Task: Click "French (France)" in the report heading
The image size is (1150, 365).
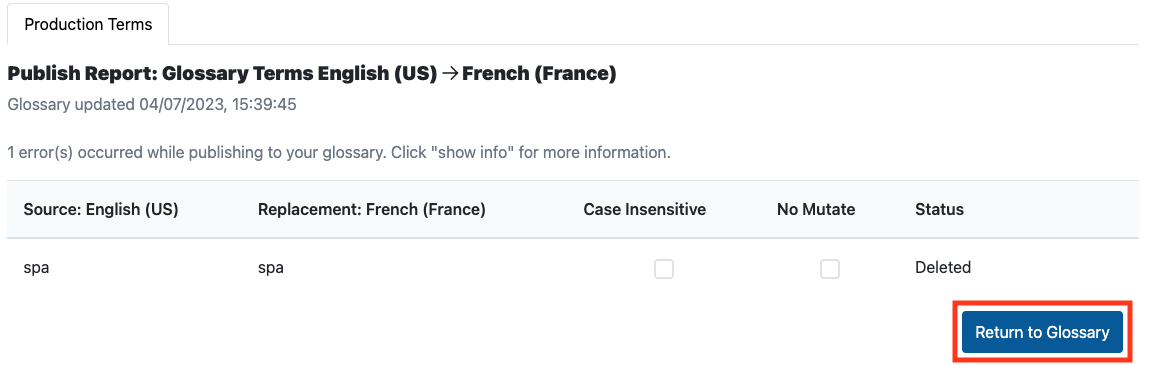Action: point(539,74)
